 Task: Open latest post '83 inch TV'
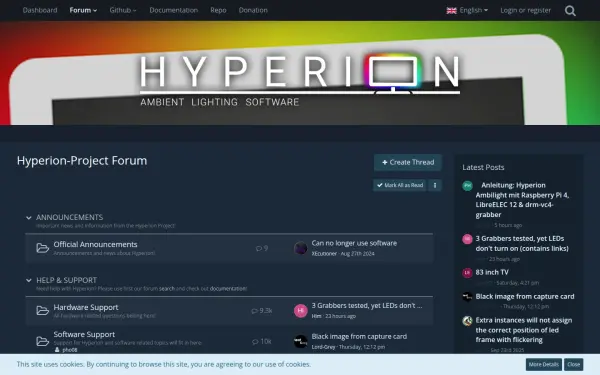point(492,272)
